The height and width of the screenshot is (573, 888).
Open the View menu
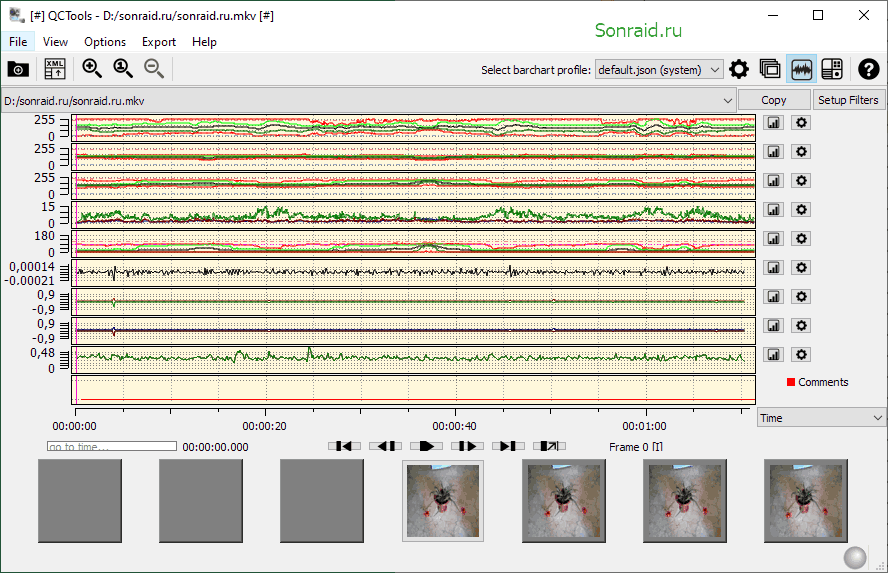(x=55, y=42)
